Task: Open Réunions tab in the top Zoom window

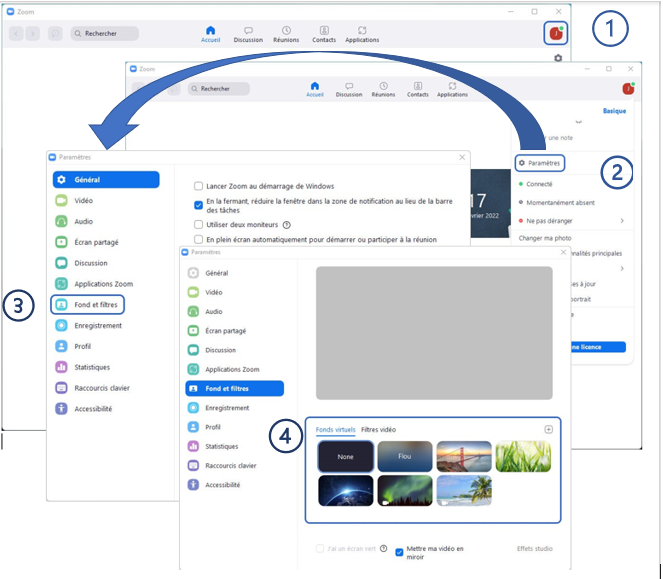Action: coord(286,34)
